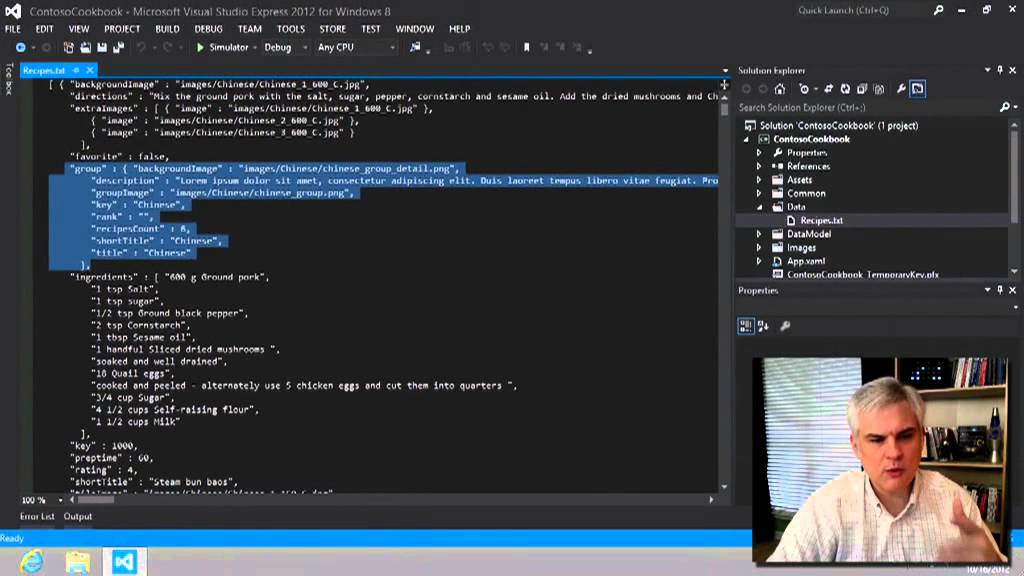
Task: Click the editor vertical scrollbar thumb
Action: pyautogui.click(x=724, y=109)
